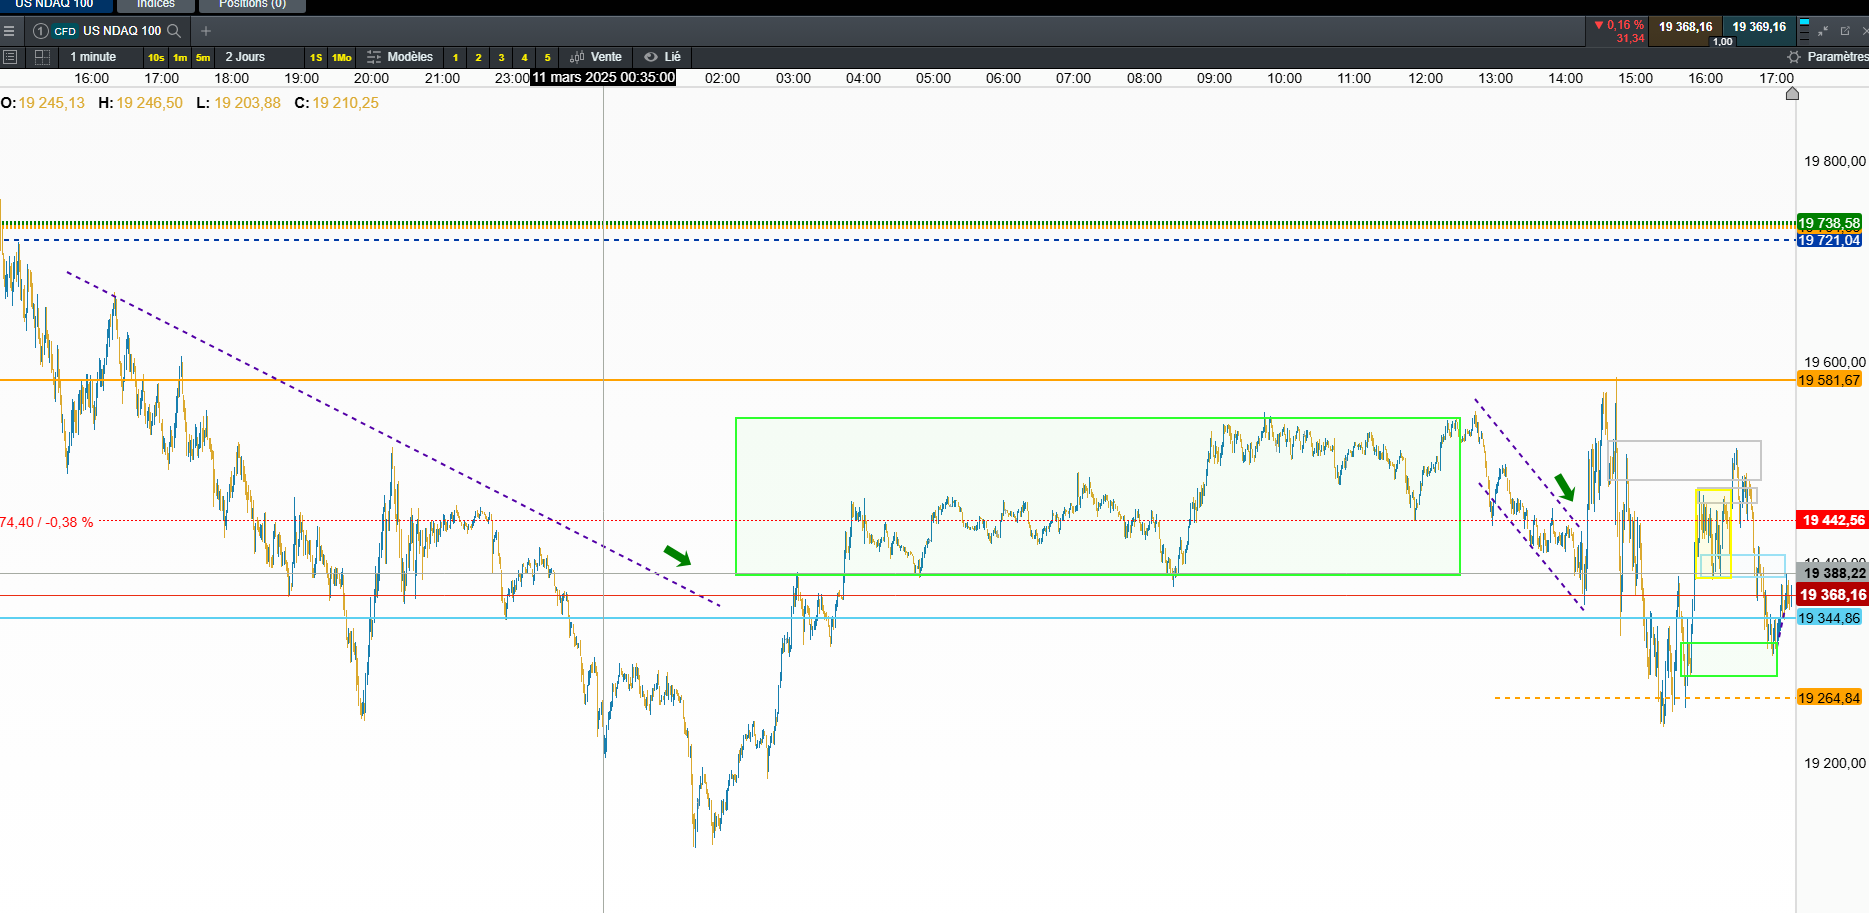1869x913 pixels.
Task: Select the 10s timeframe shortcut
Action: pos(156,57)
